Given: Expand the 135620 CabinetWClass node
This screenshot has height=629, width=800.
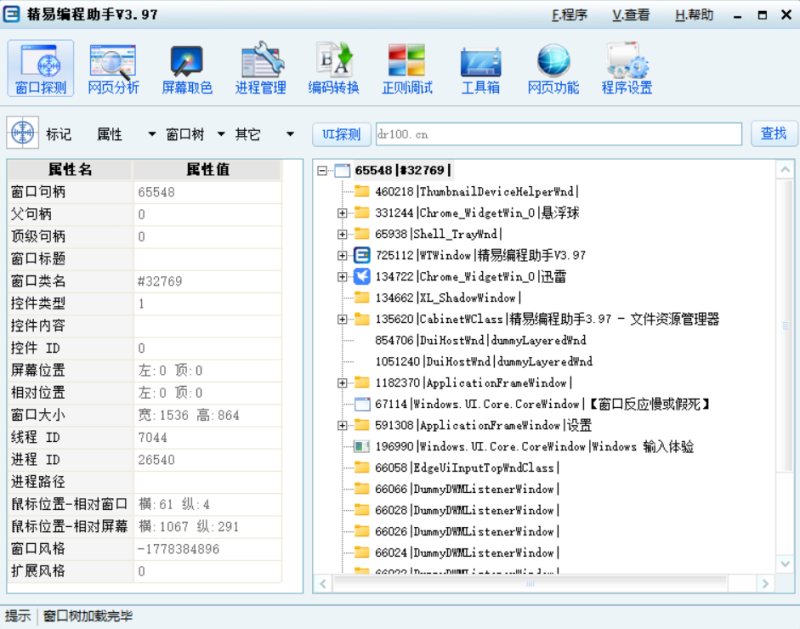Looking at the screenshot, I should (x=342, y=319).
